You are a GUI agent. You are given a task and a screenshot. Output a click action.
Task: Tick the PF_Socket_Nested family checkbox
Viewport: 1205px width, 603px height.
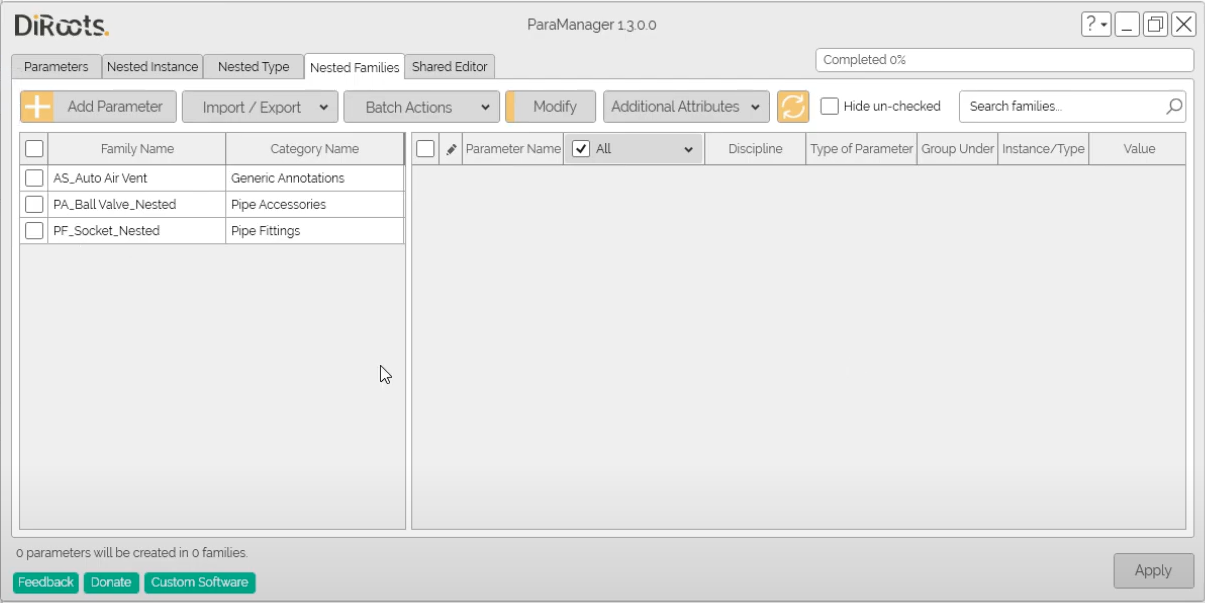34,231
